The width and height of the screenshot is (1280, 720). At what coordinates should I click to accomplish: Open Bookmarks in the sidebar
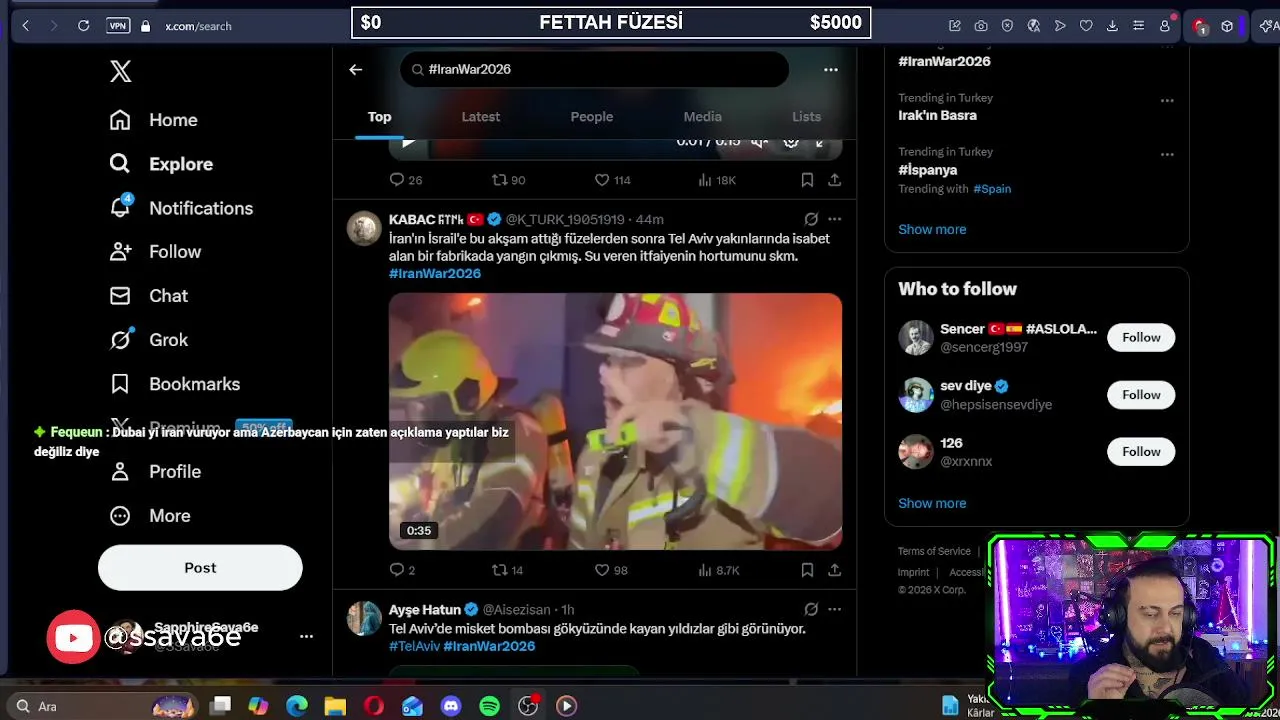[x=175, y=384]
